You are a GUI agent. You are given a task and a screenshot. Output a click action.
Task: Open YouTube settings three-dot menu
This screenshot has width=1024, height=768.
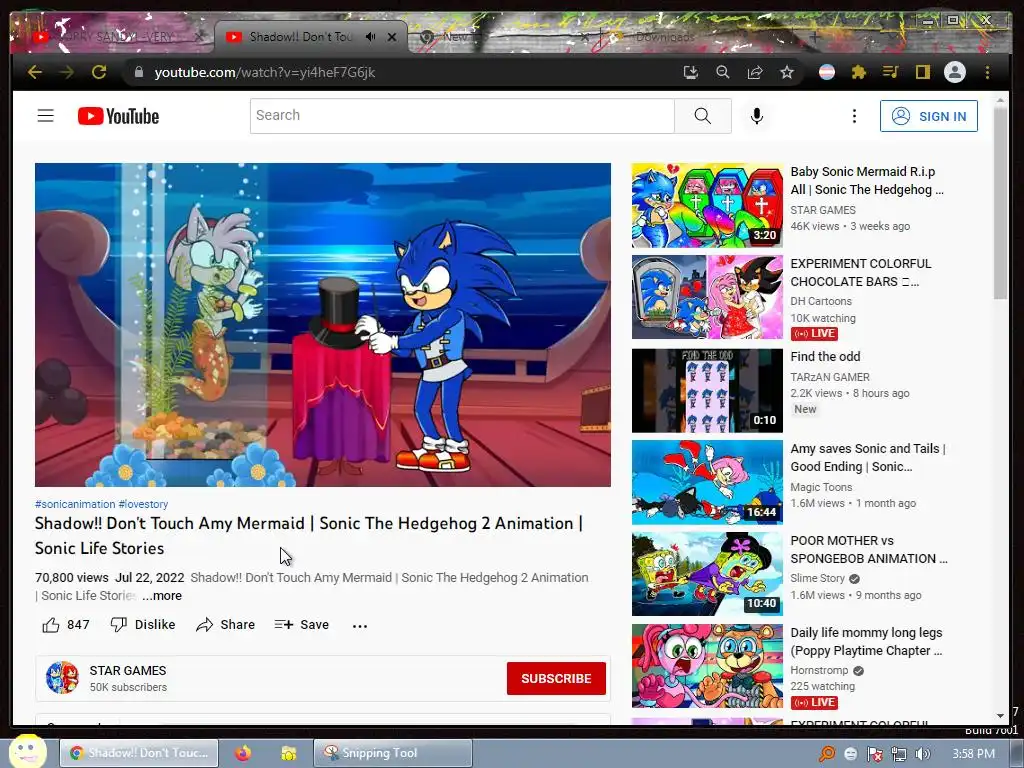(x=854, y=116)
